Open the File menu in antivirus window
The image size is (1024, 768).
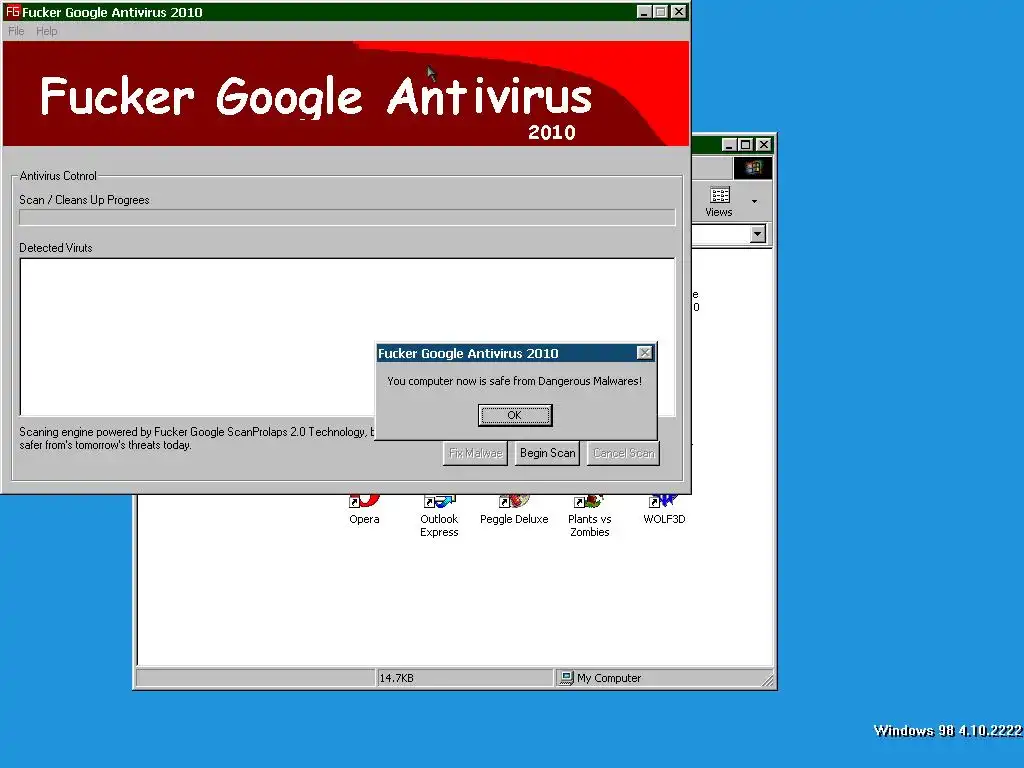pyautogui.click(x=16, y=31)
